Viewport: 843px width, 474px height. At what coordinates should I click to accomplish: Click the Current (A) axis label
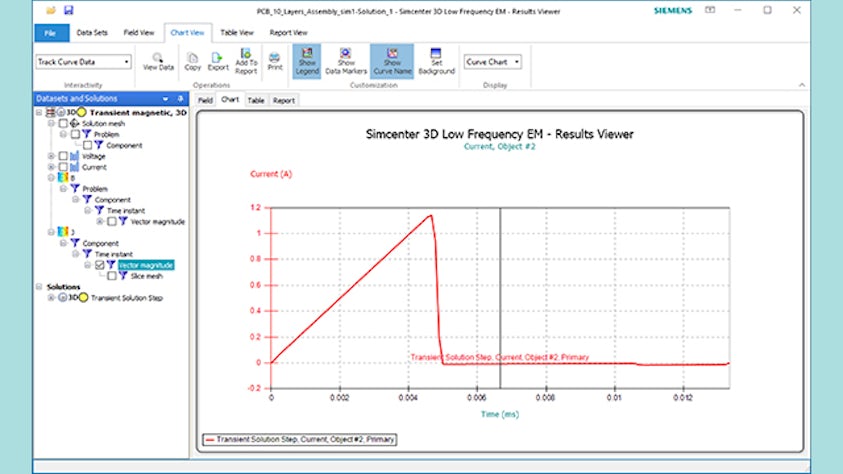click(x=271, y=174)
